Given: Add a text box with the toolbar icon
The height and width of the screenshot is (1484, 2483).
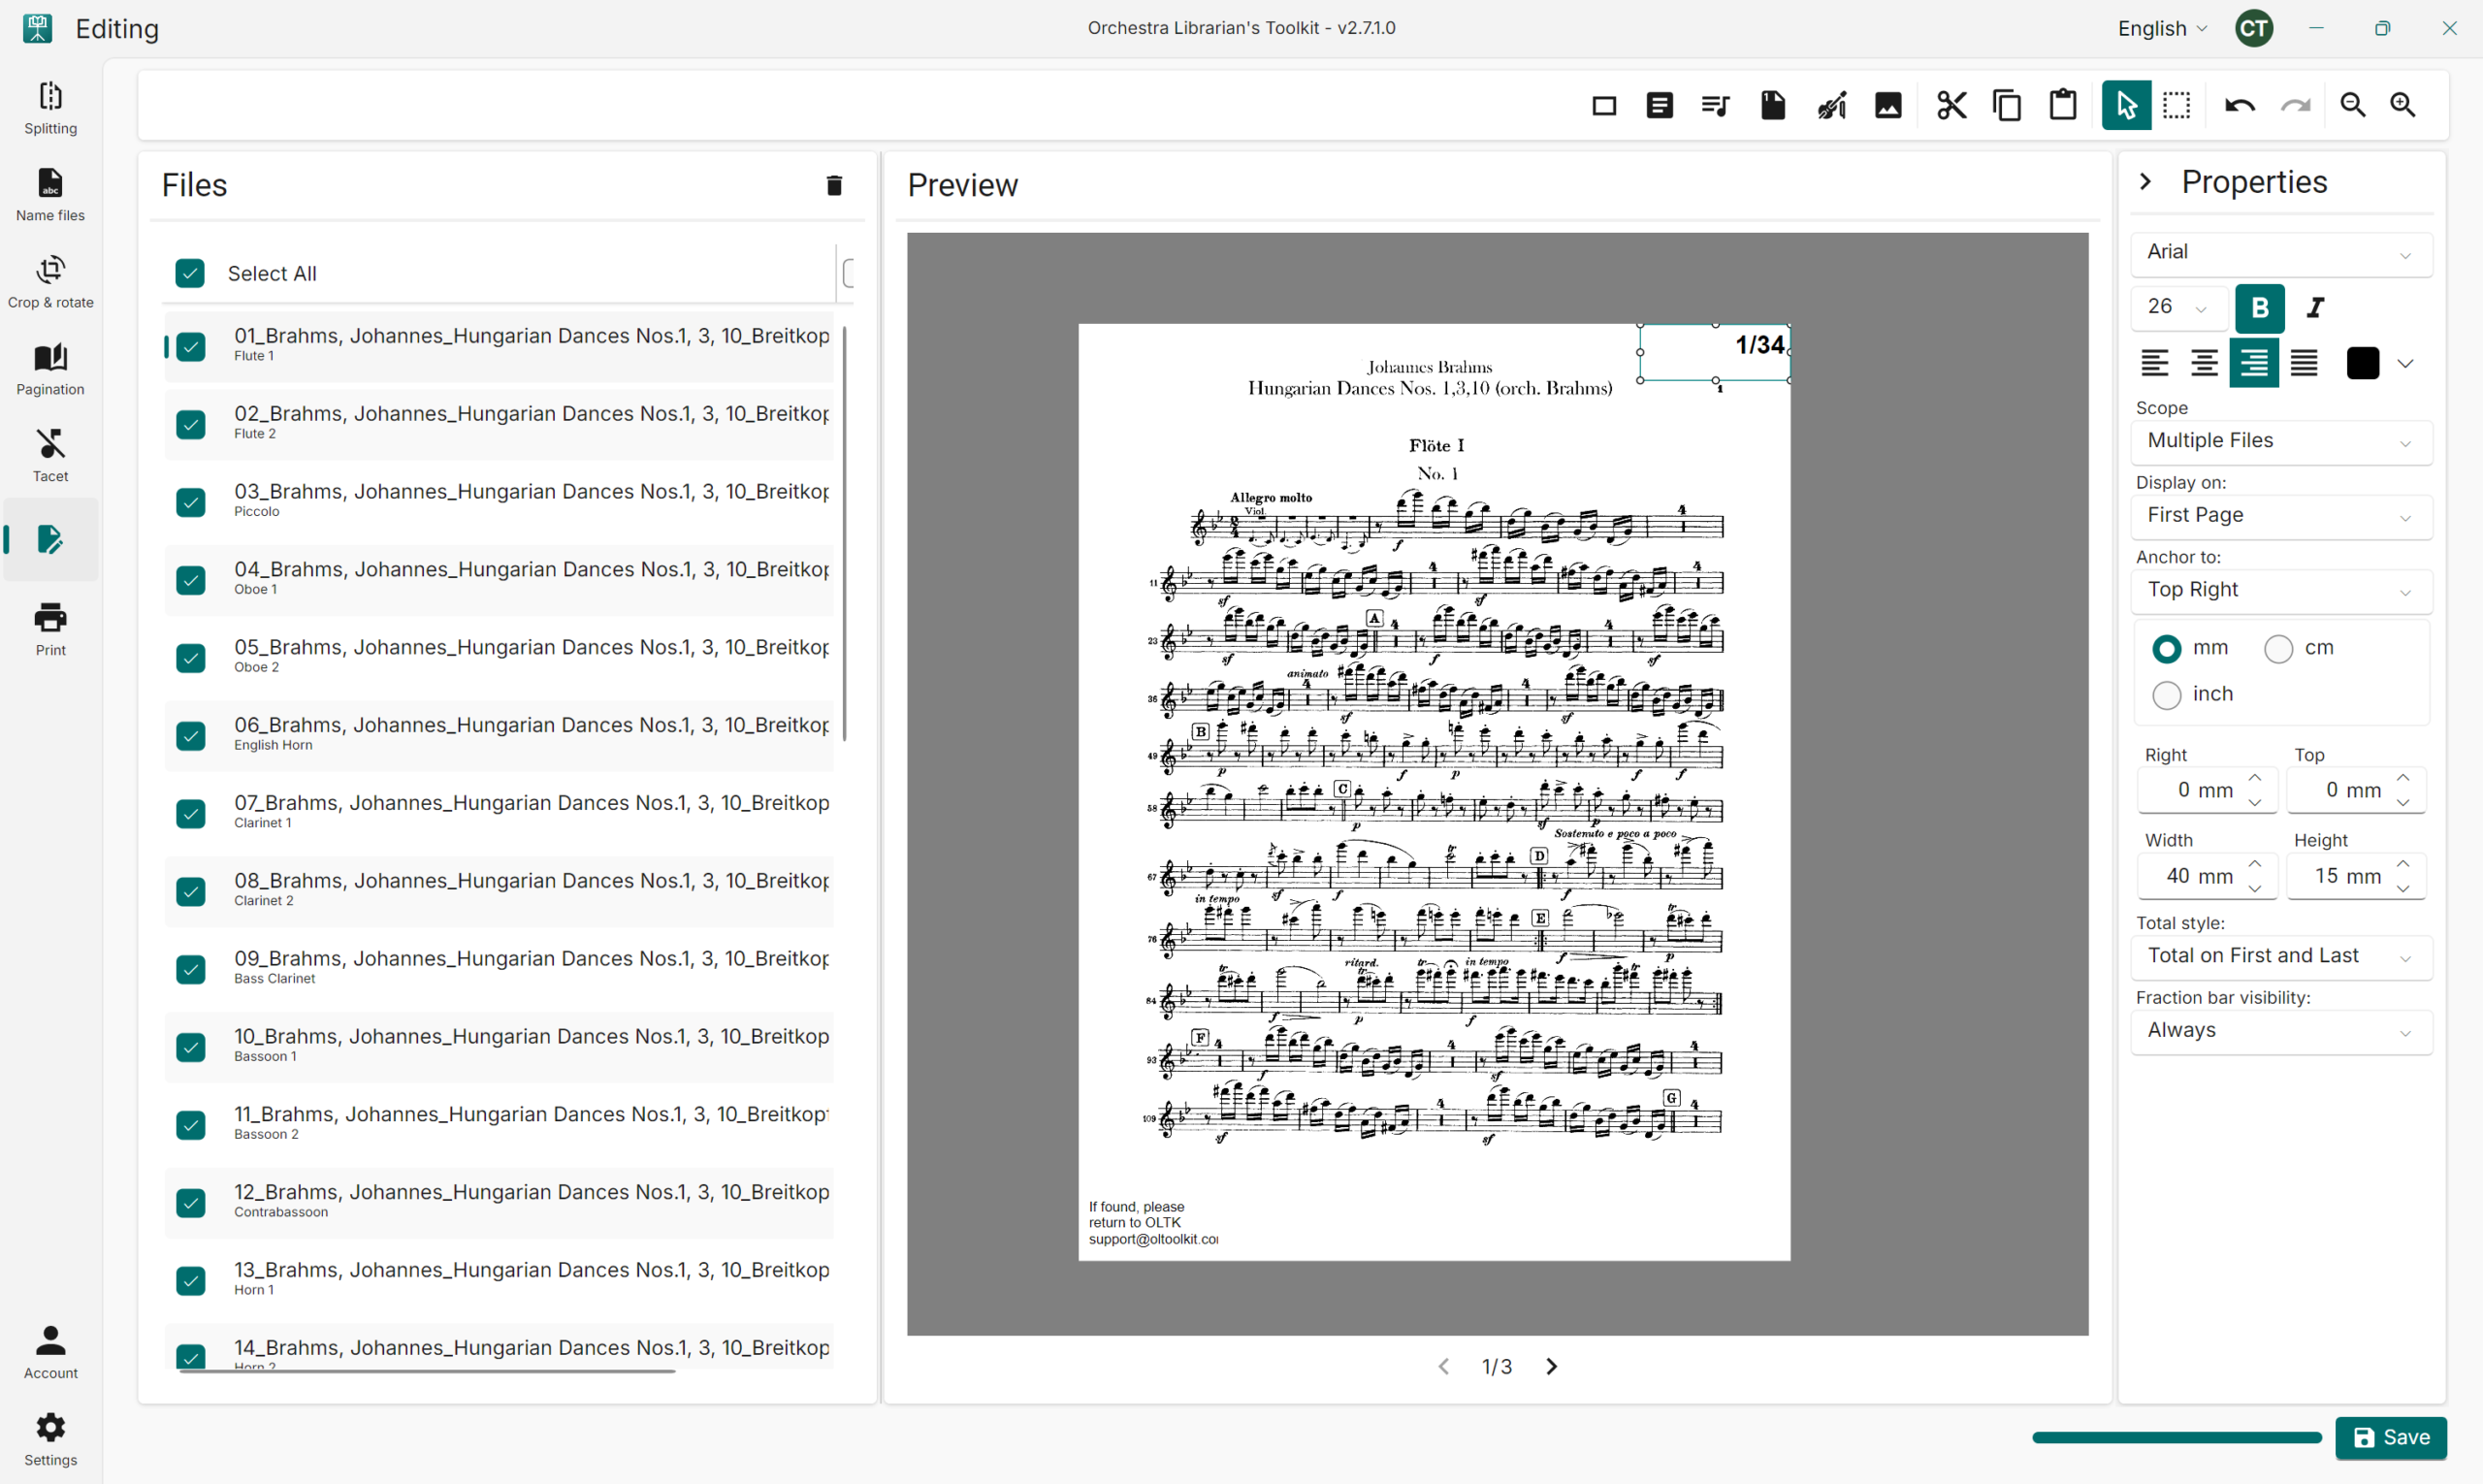Looking at the screenshot, I should tap(1660, 106).
